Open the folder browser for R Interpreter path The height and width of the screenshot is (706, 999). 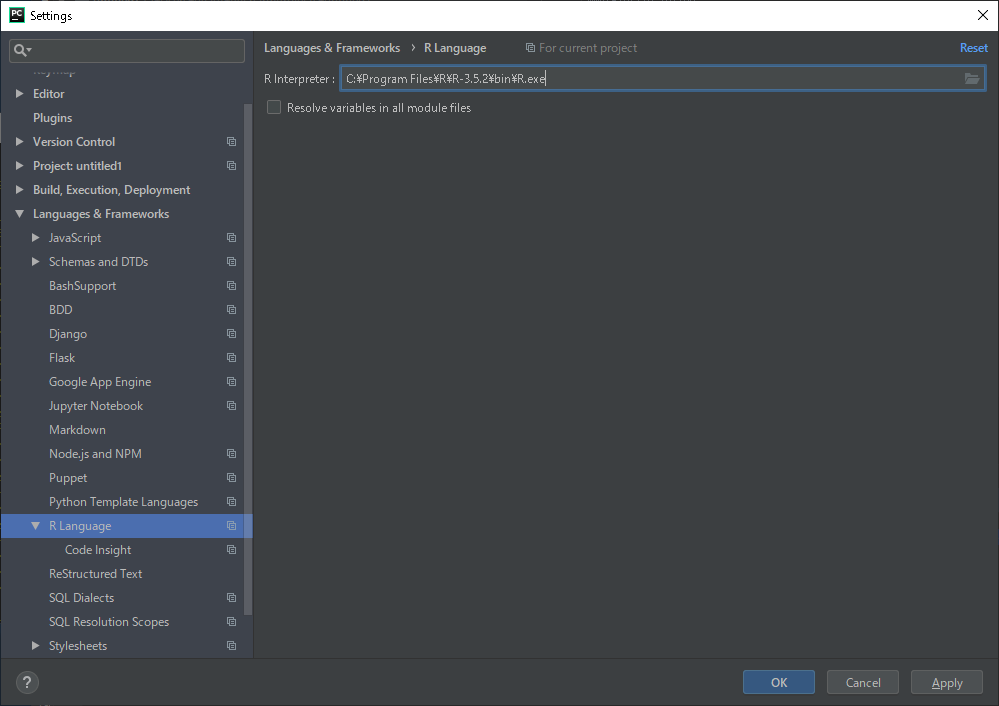tap(971, 78)
